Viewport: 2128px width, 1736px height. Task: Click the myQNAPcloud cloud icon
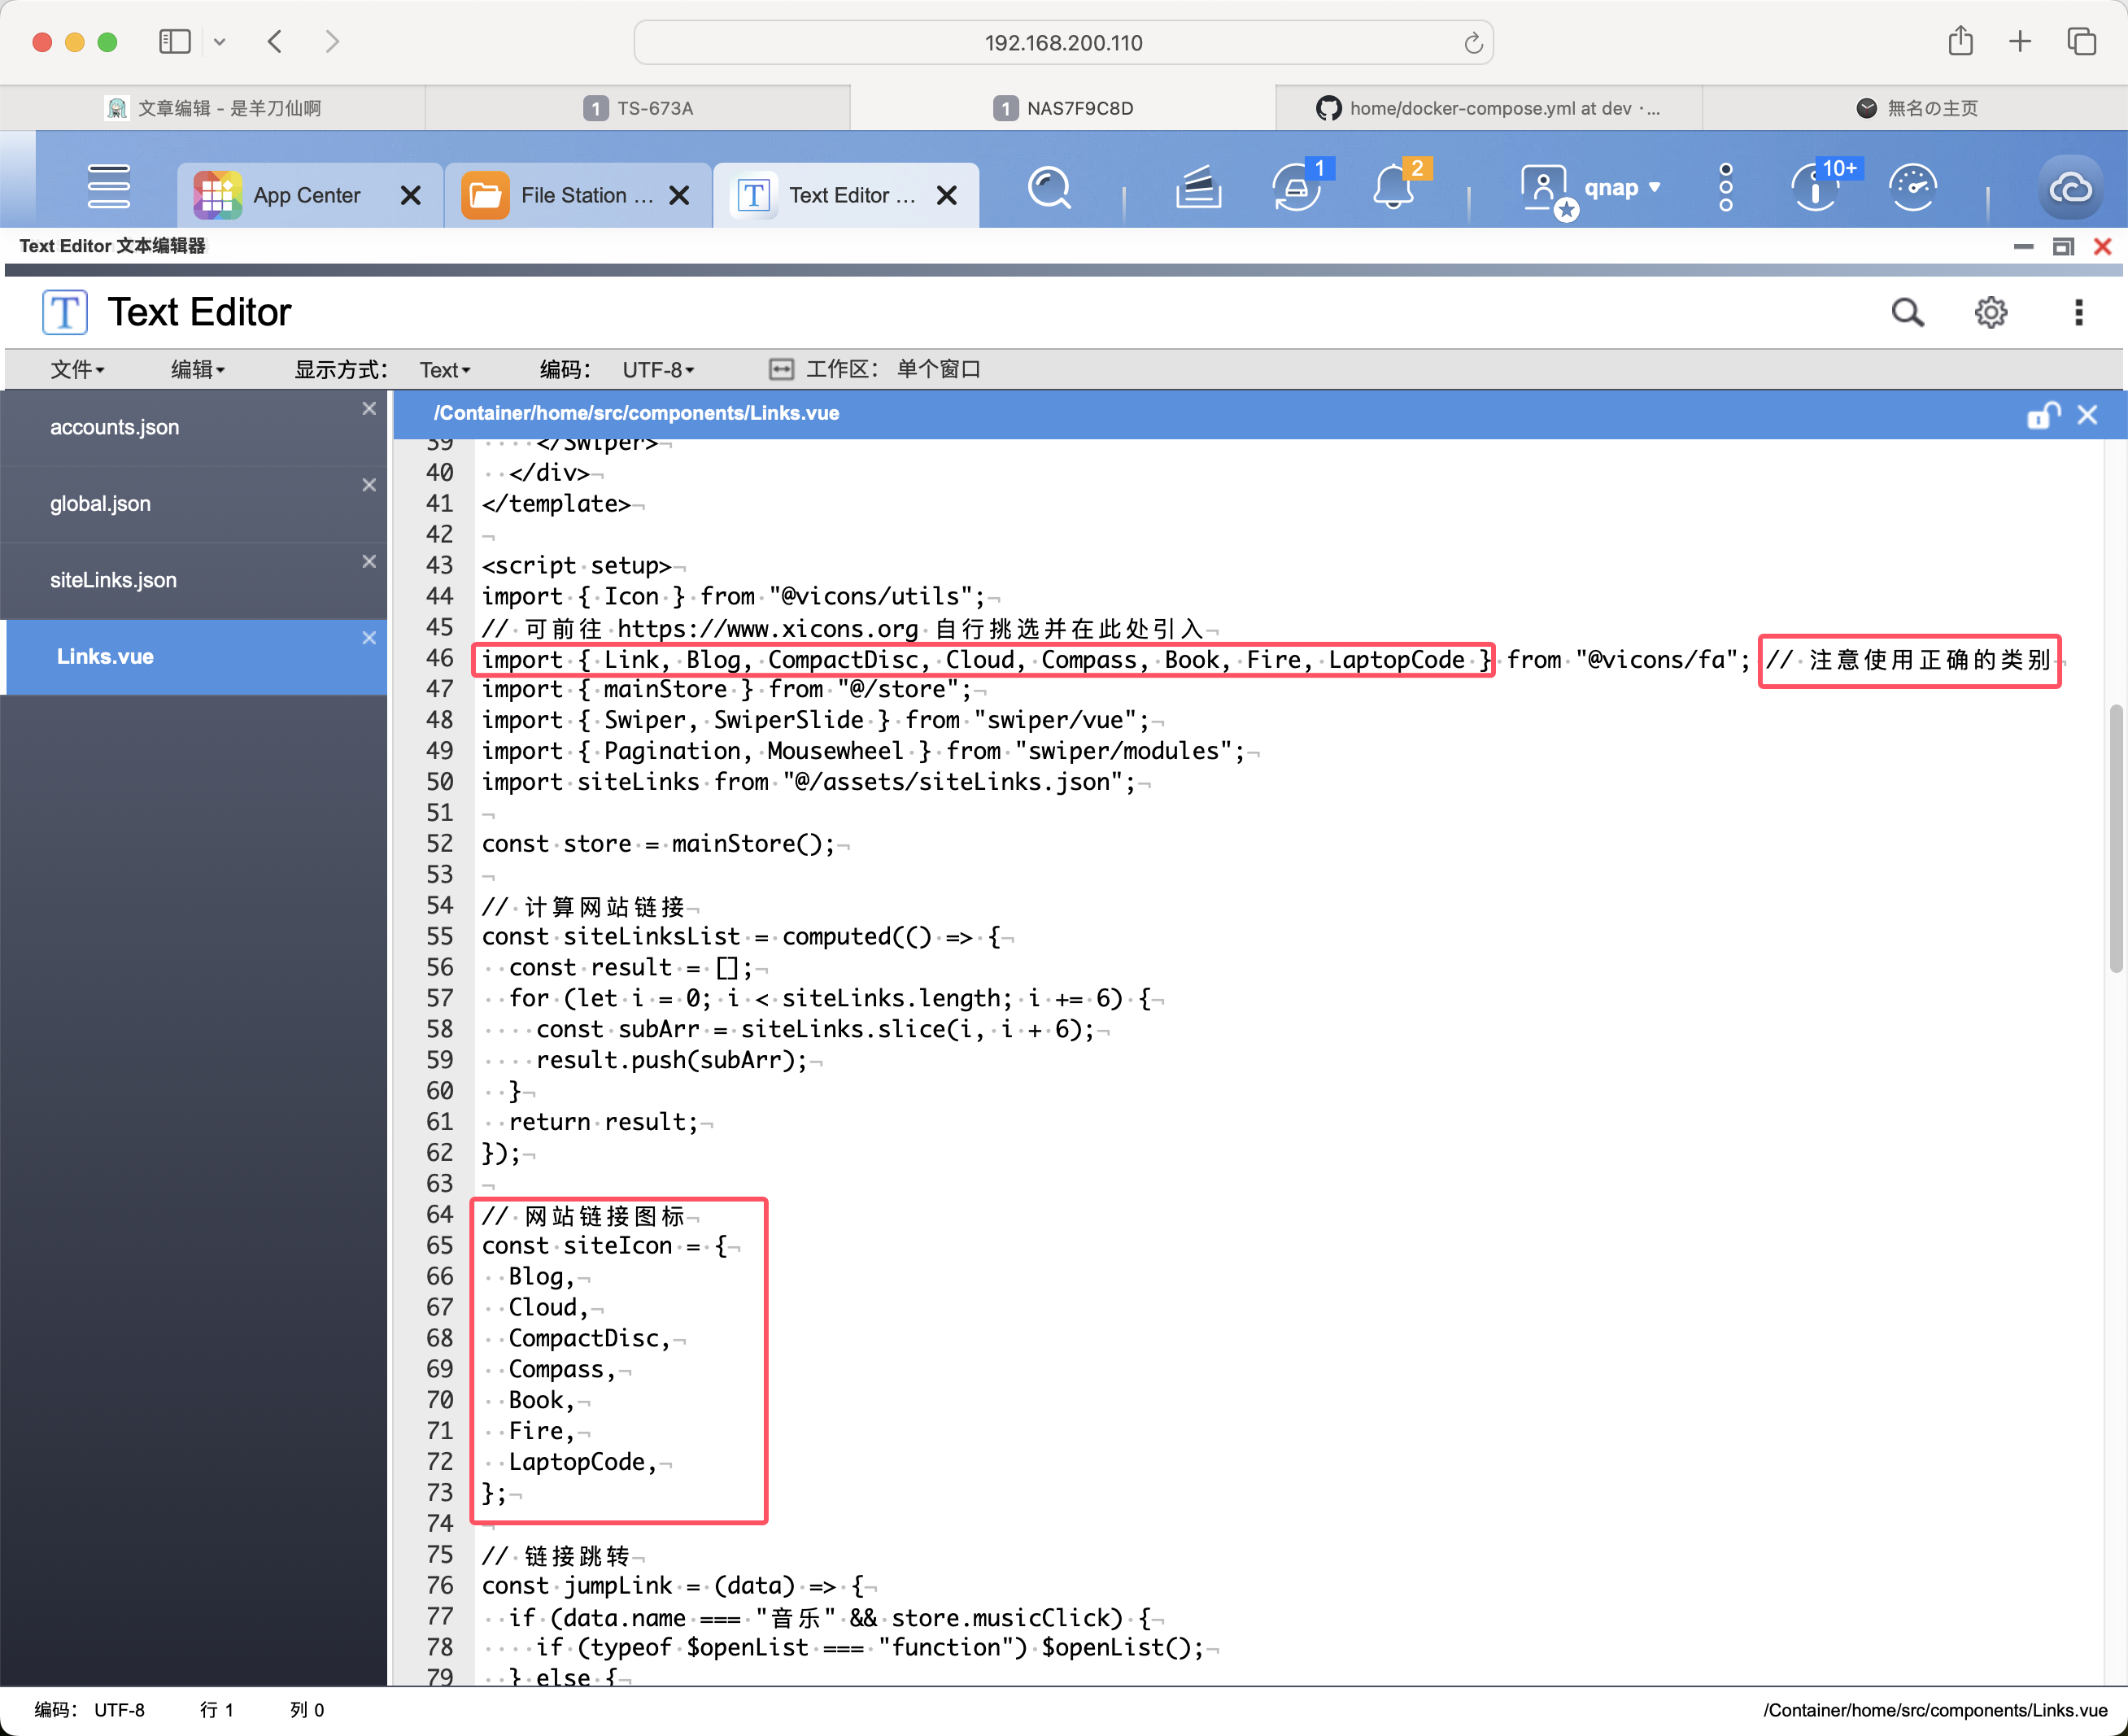point(2070,187)
